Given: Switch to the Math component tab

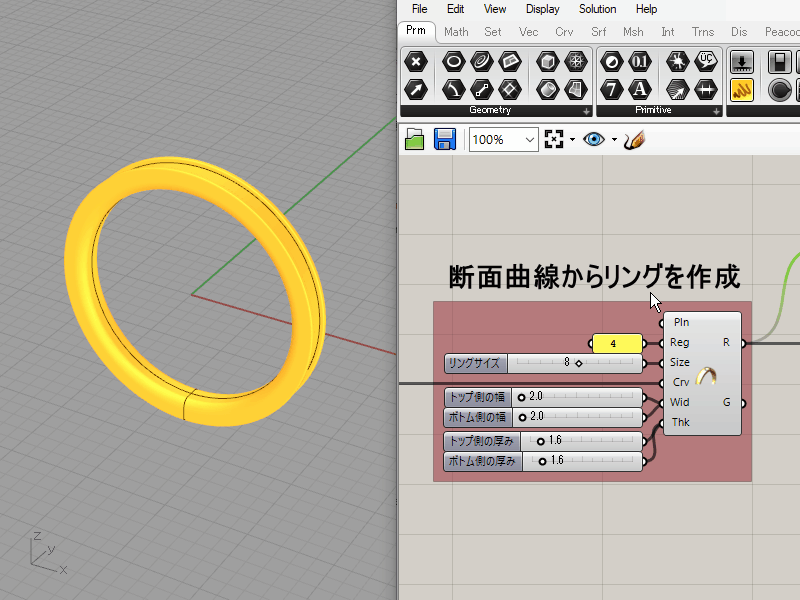Looking at the screenshot, I should [x=456, y=31].
